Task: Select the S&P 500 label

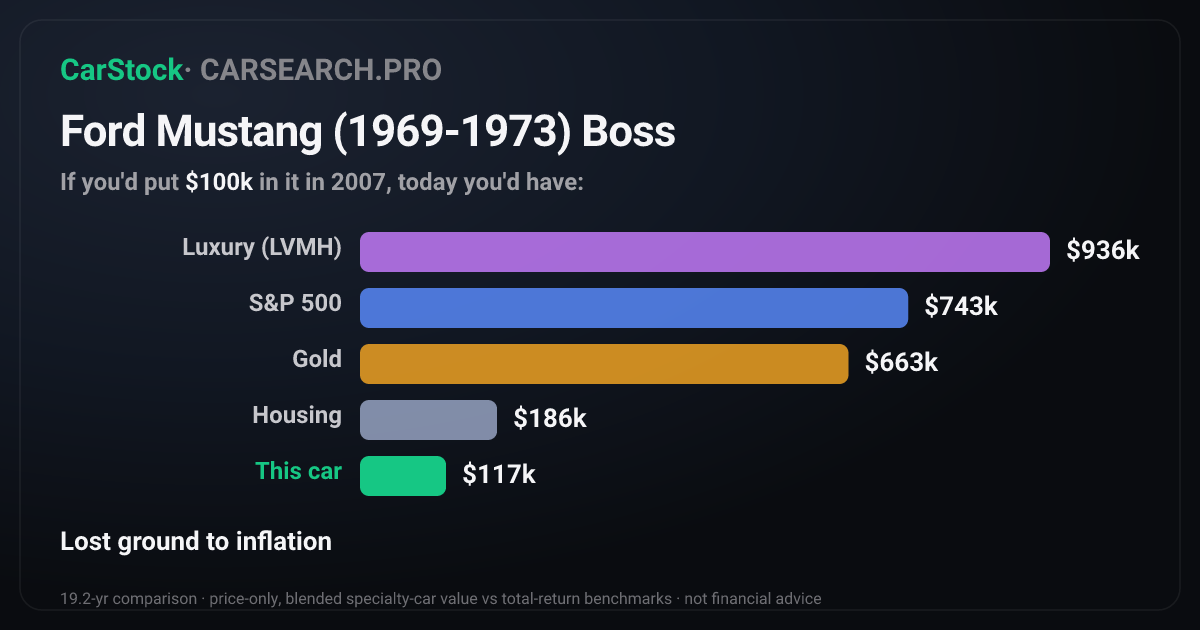Action: point(295,303)
